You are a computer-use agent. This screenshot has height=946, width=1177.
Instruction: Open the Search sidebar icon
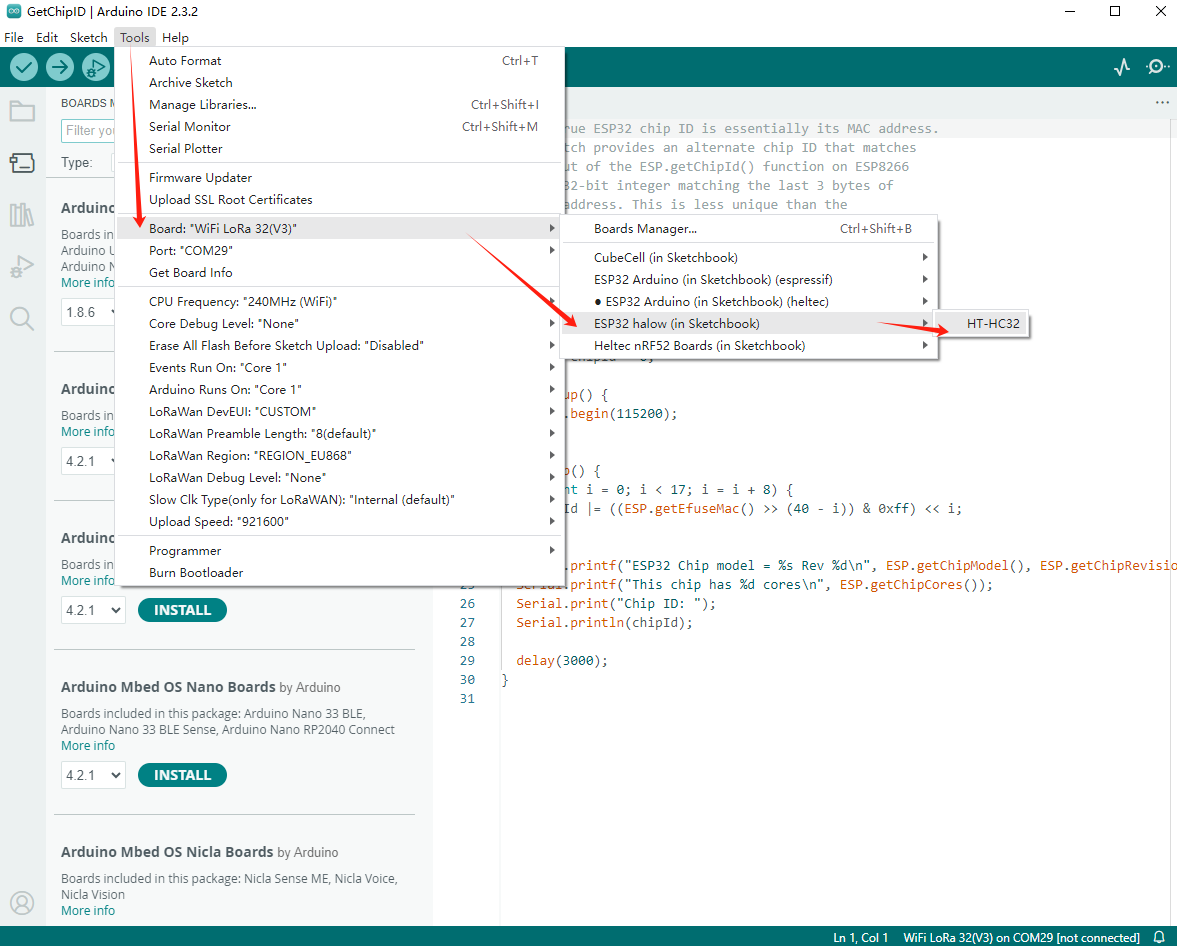[22, 319]
